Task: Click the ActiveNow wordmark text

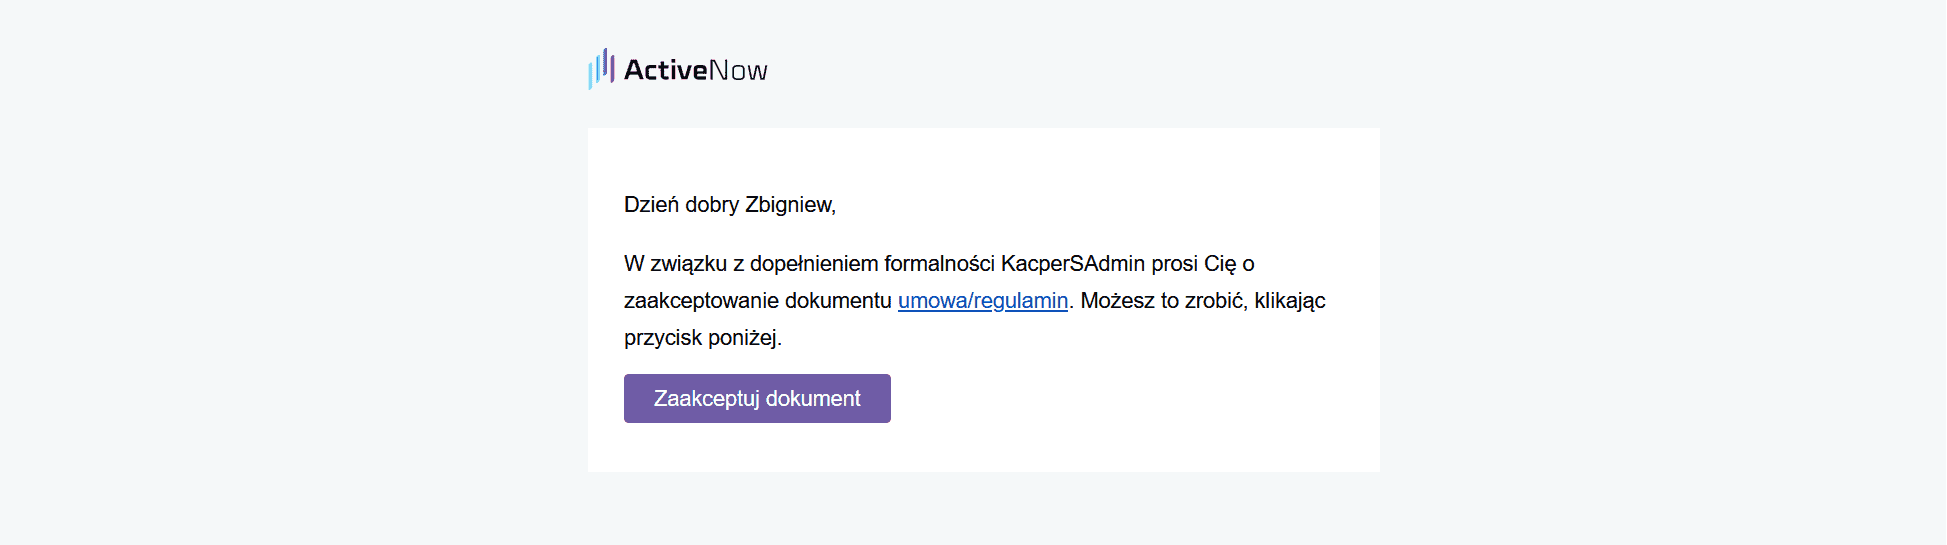Action: (x=696, y=70)
